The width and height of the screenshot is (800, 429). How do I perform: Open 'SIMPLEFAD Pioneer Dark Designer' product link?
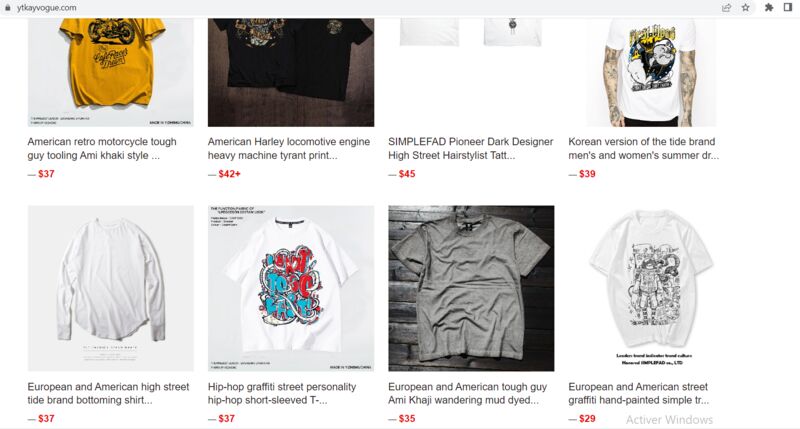pos(470,148)
